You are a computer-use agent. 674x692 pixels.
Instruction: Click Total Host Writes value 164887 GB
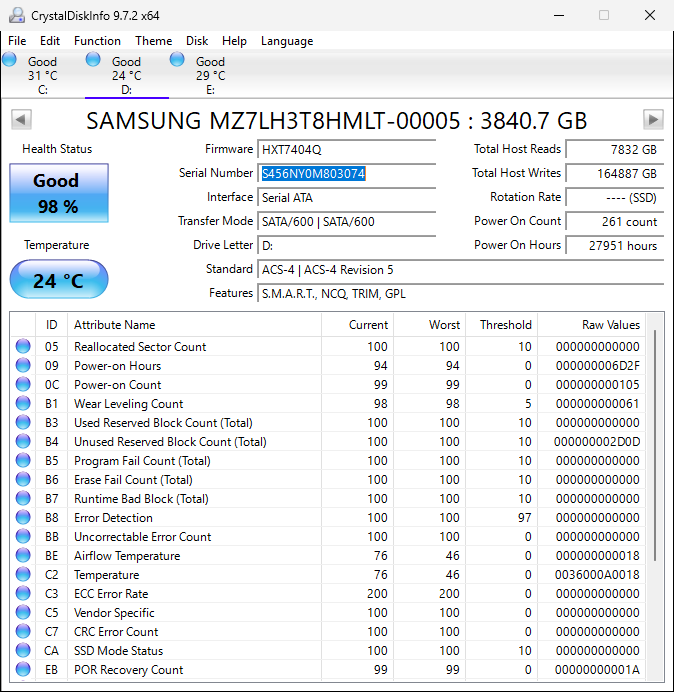click(x=614, y=173)
